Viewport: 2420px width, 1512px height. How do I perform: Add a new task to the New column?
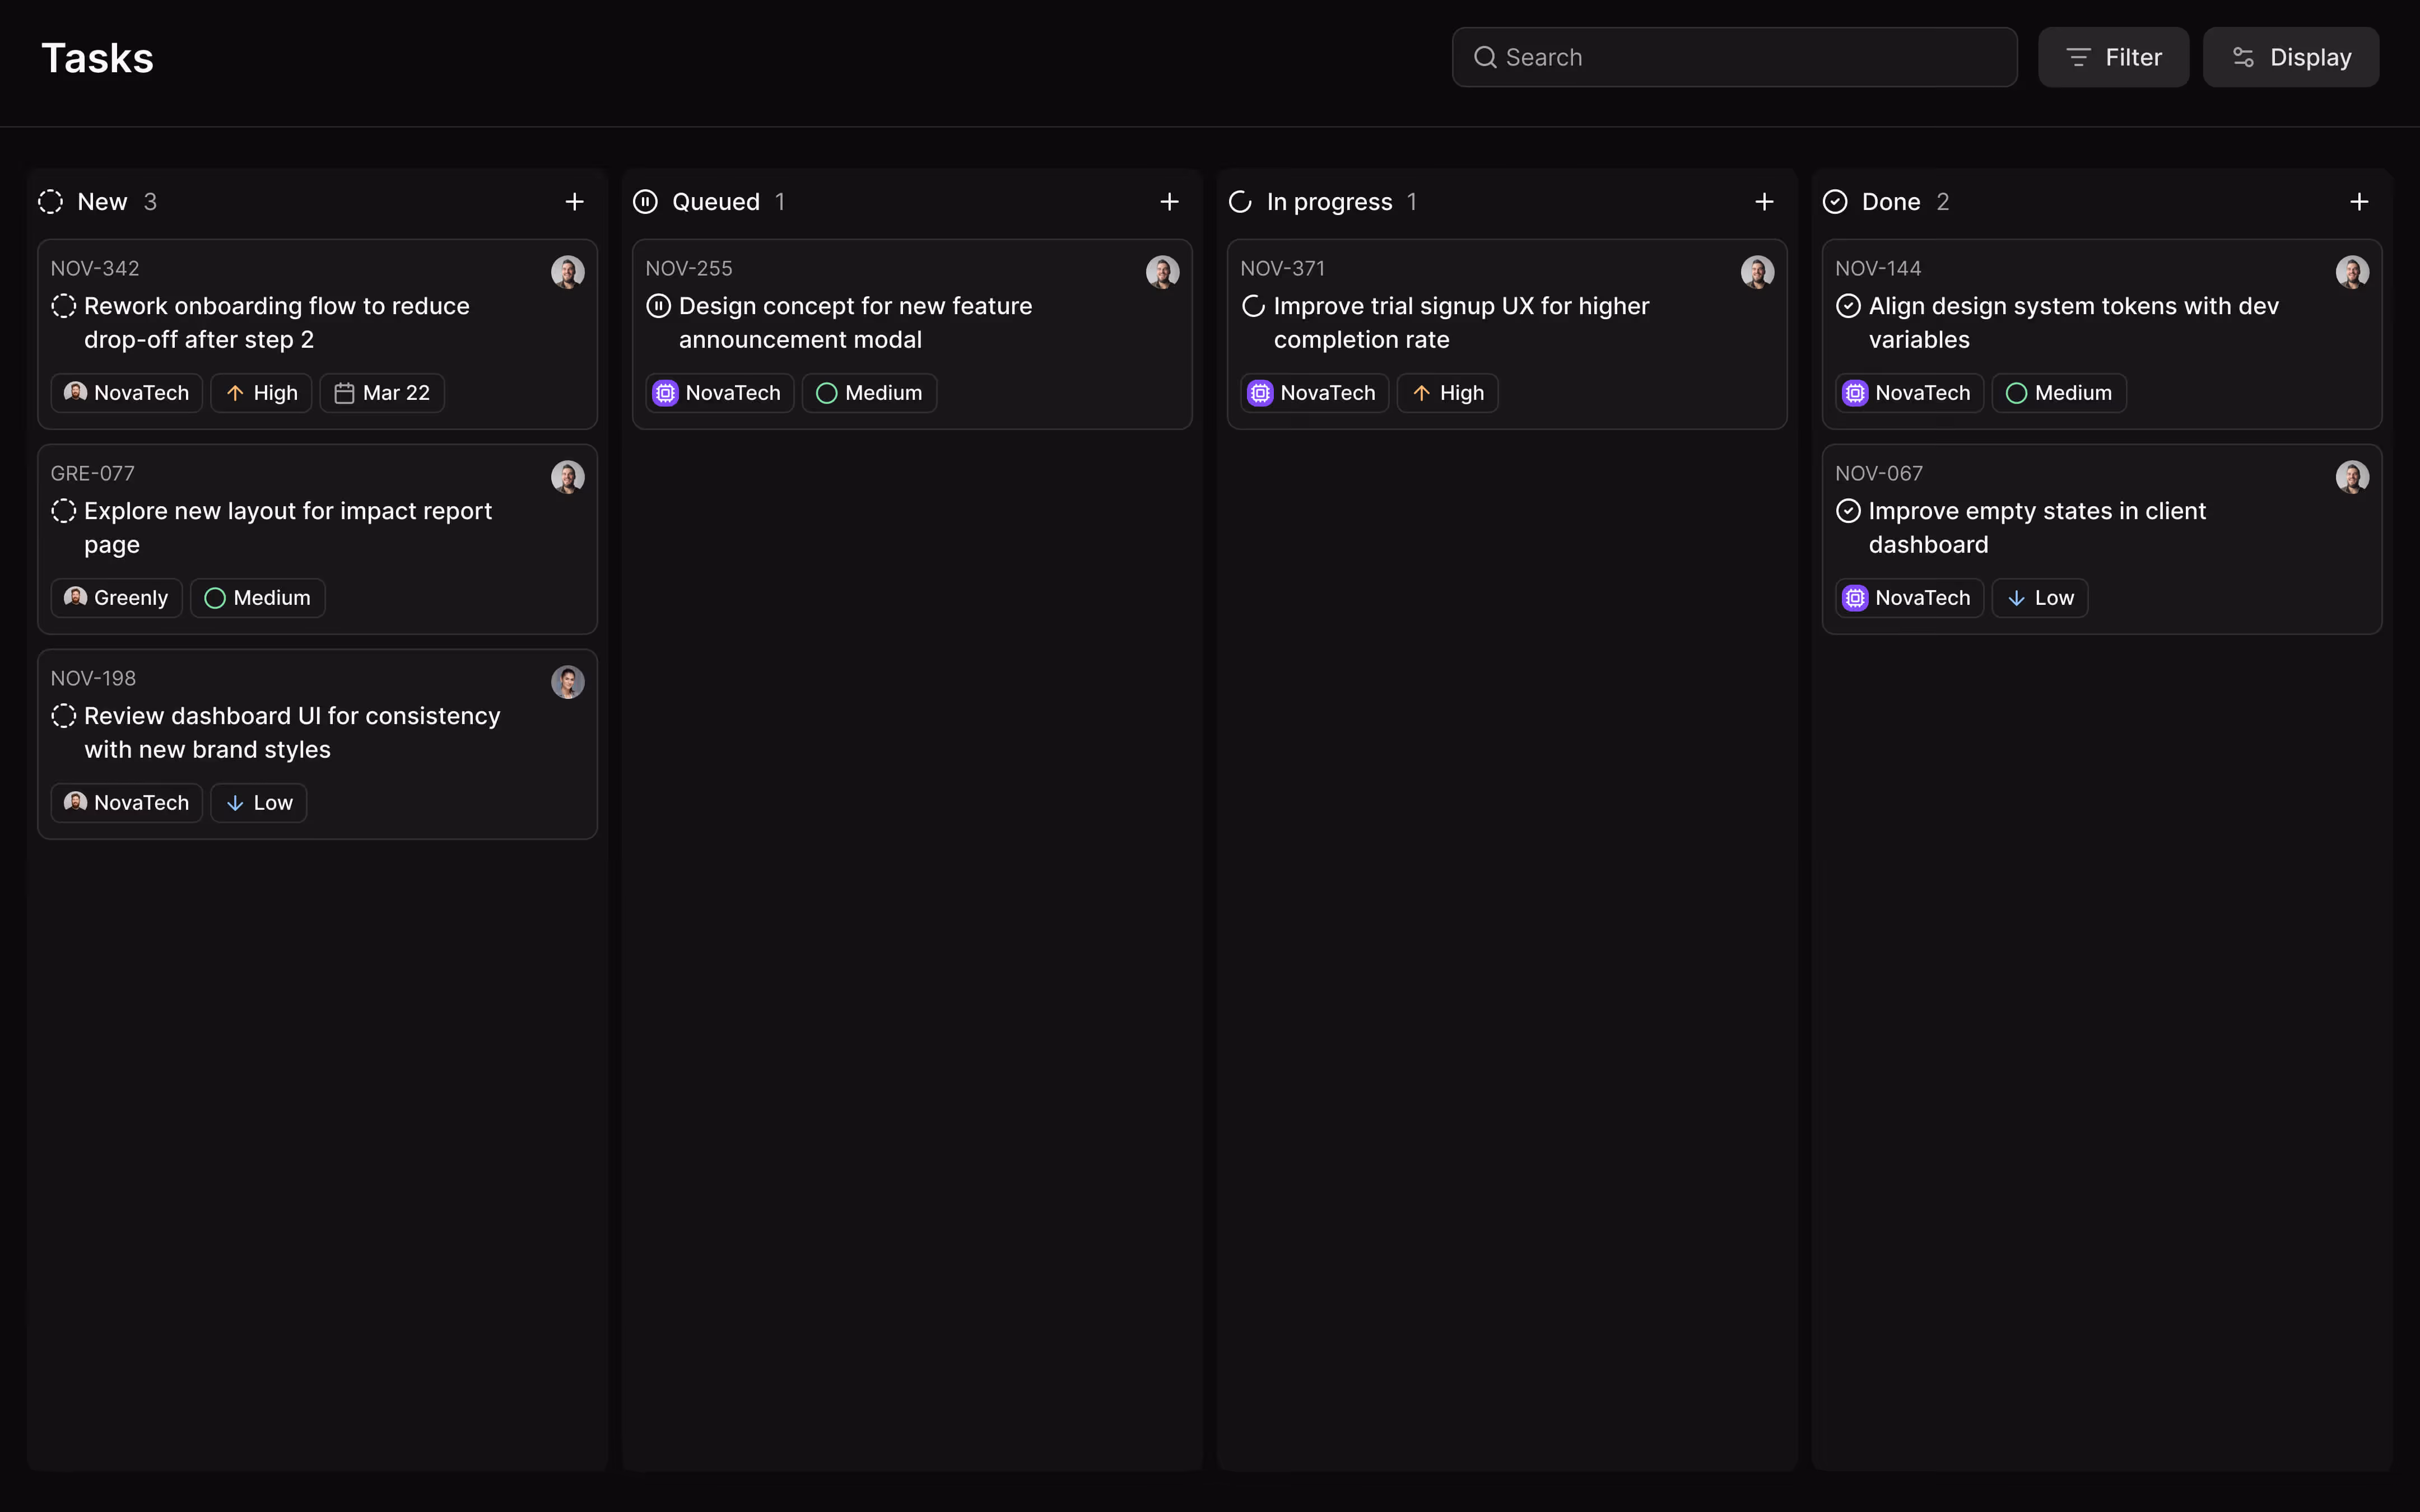point(575,201)
